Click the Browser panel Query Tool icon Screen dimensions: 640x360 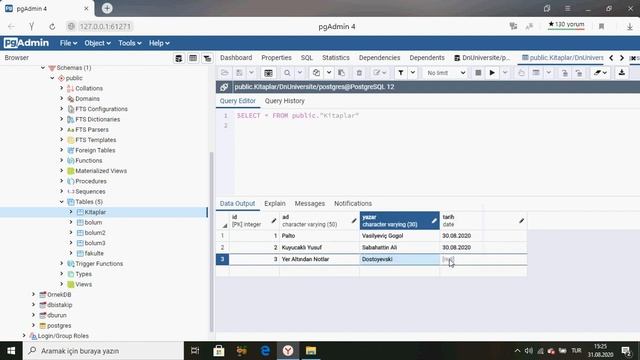179,58
